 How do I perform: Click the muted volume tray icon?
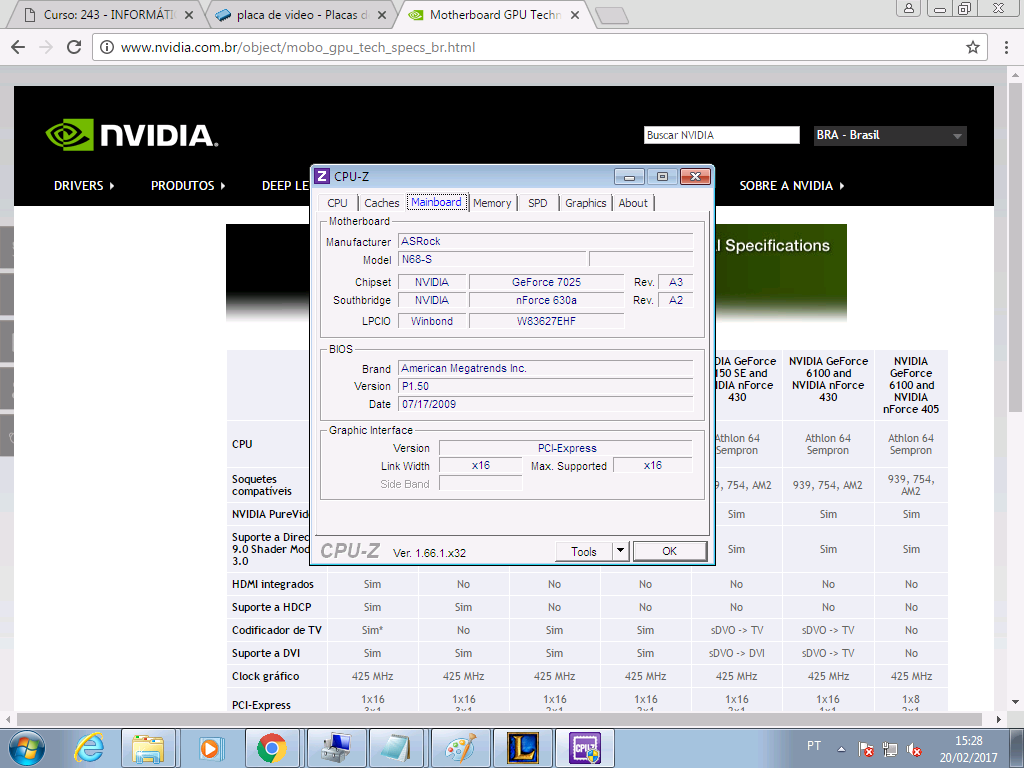[914, 749]
